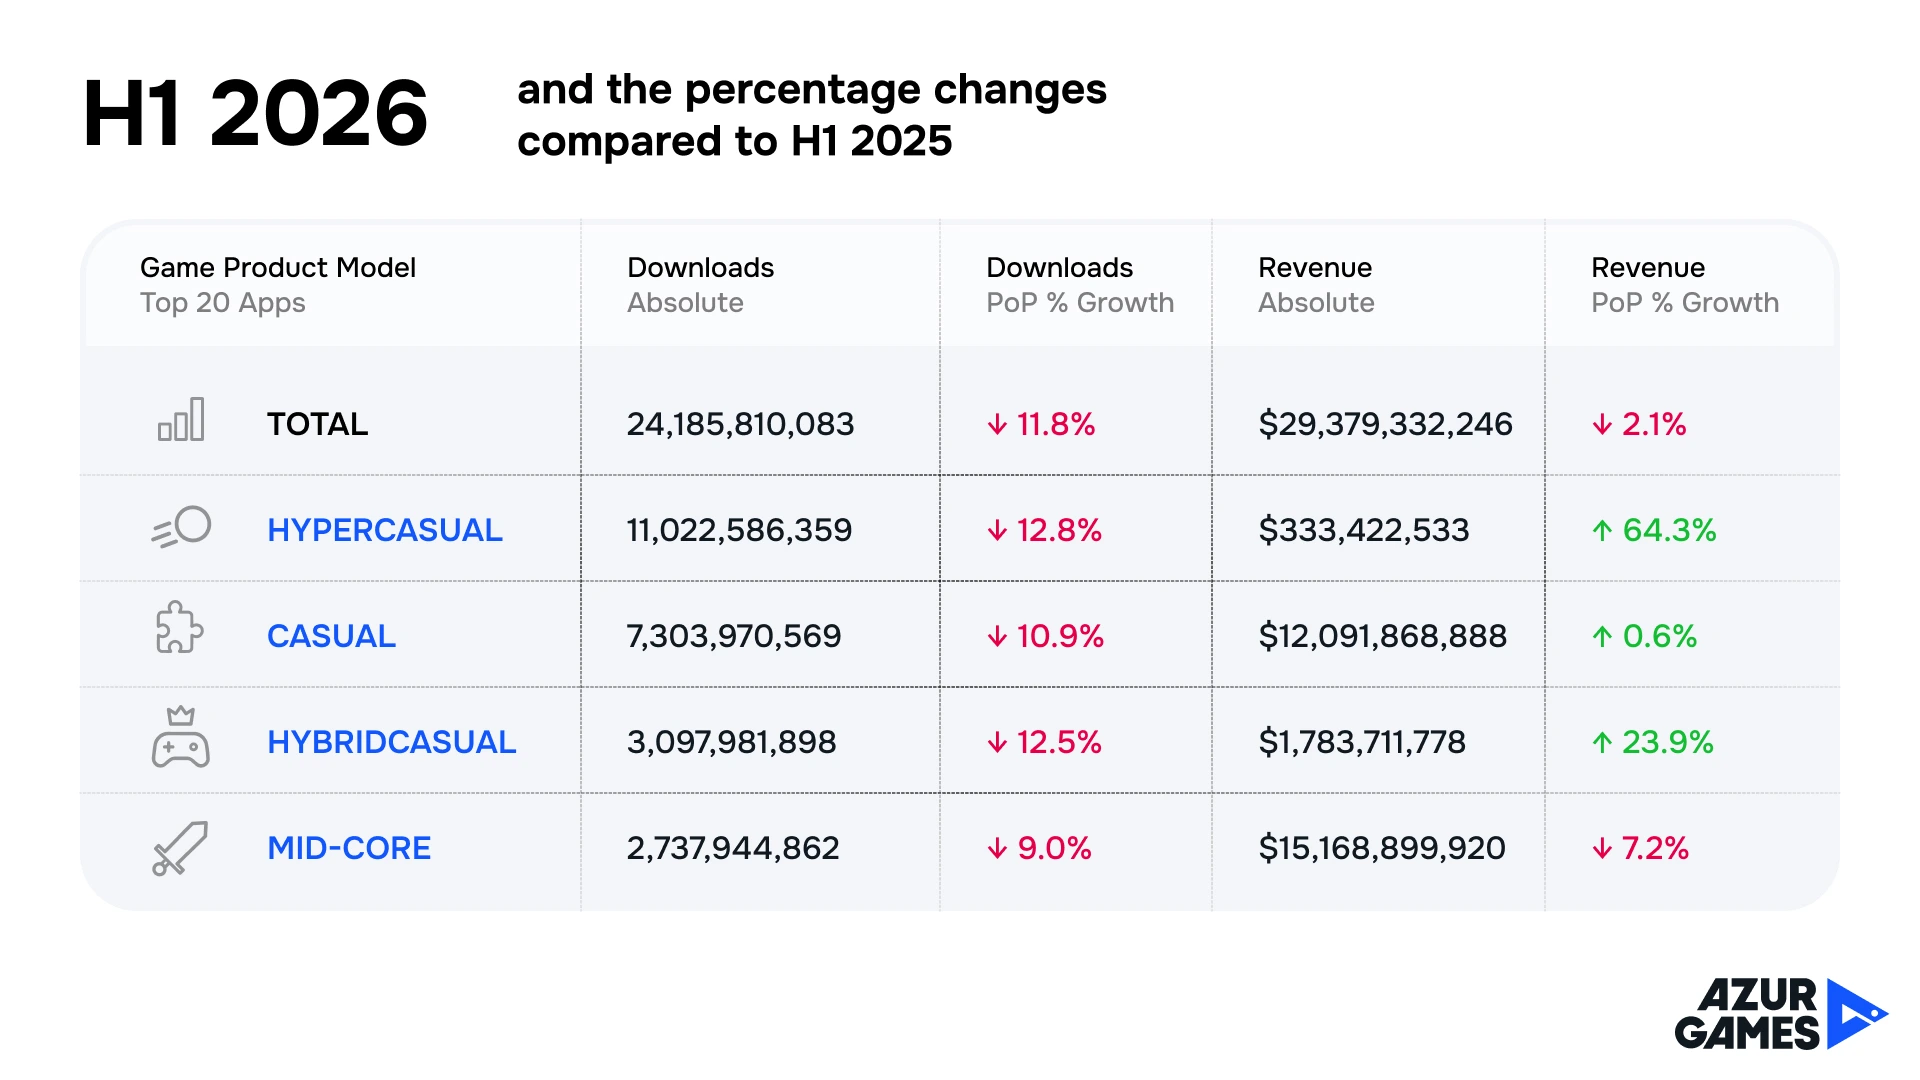Click the Mid-Core revenue change 7.2% value

coord(1655,848)
